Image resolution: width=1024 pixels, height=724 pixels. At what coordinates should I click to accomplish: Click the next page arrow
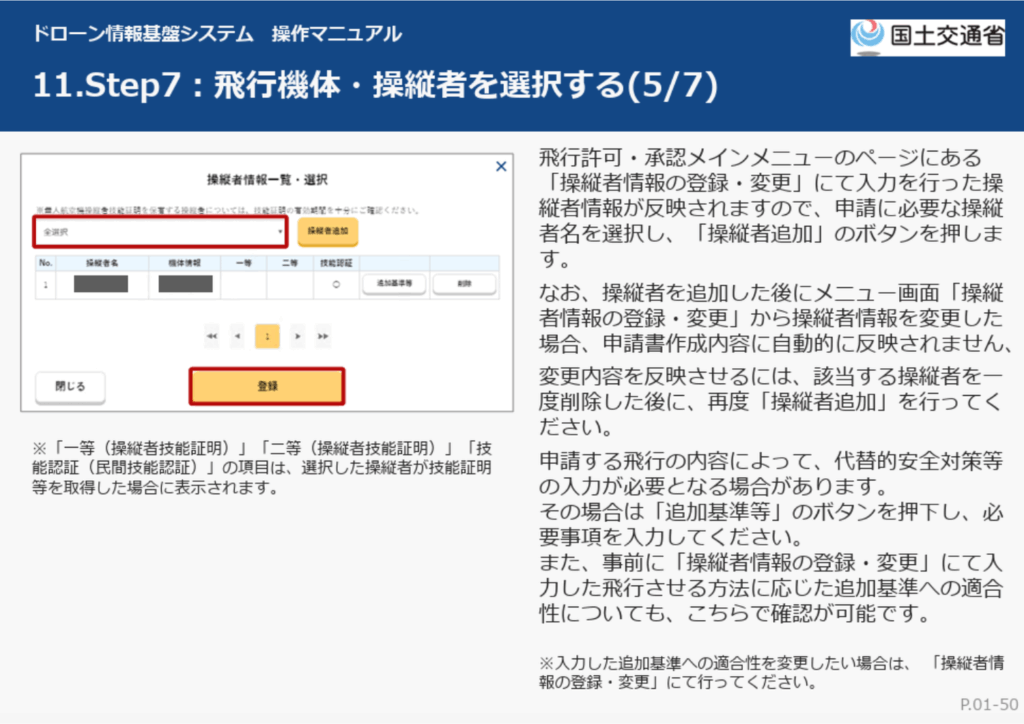(x=297, y=337)
